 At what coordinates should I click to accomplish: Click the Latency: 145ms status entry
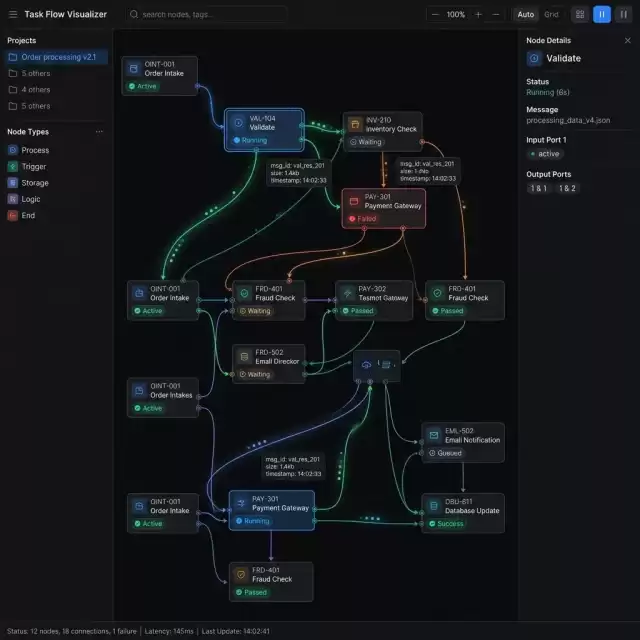coord(169,631)
